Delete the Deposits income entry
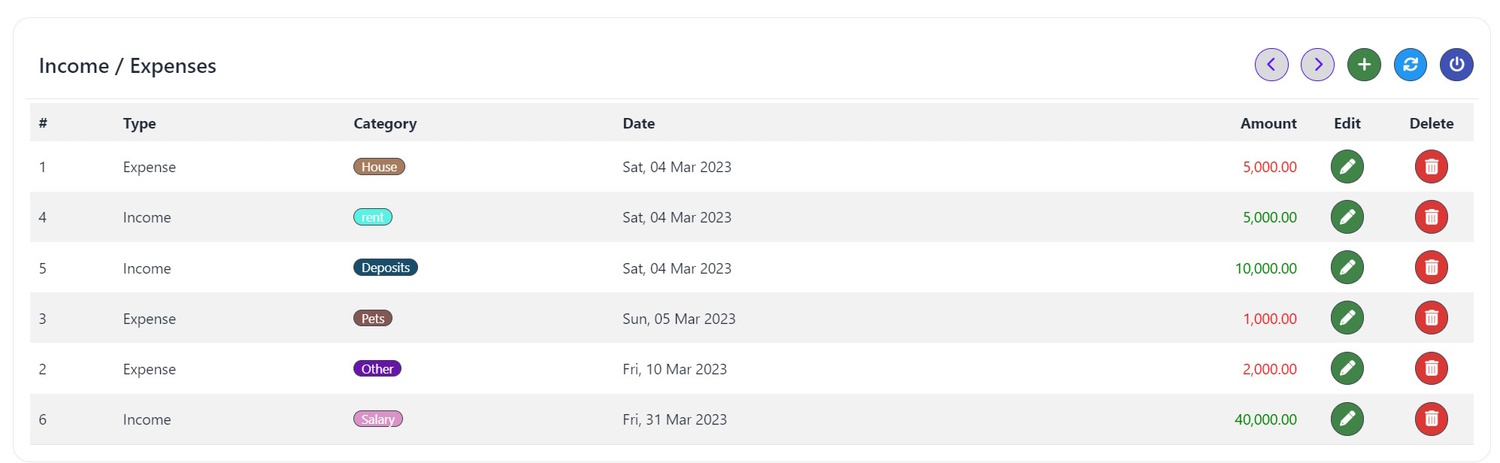This screenshot has height=463, width=1500. click(1431, 268)
